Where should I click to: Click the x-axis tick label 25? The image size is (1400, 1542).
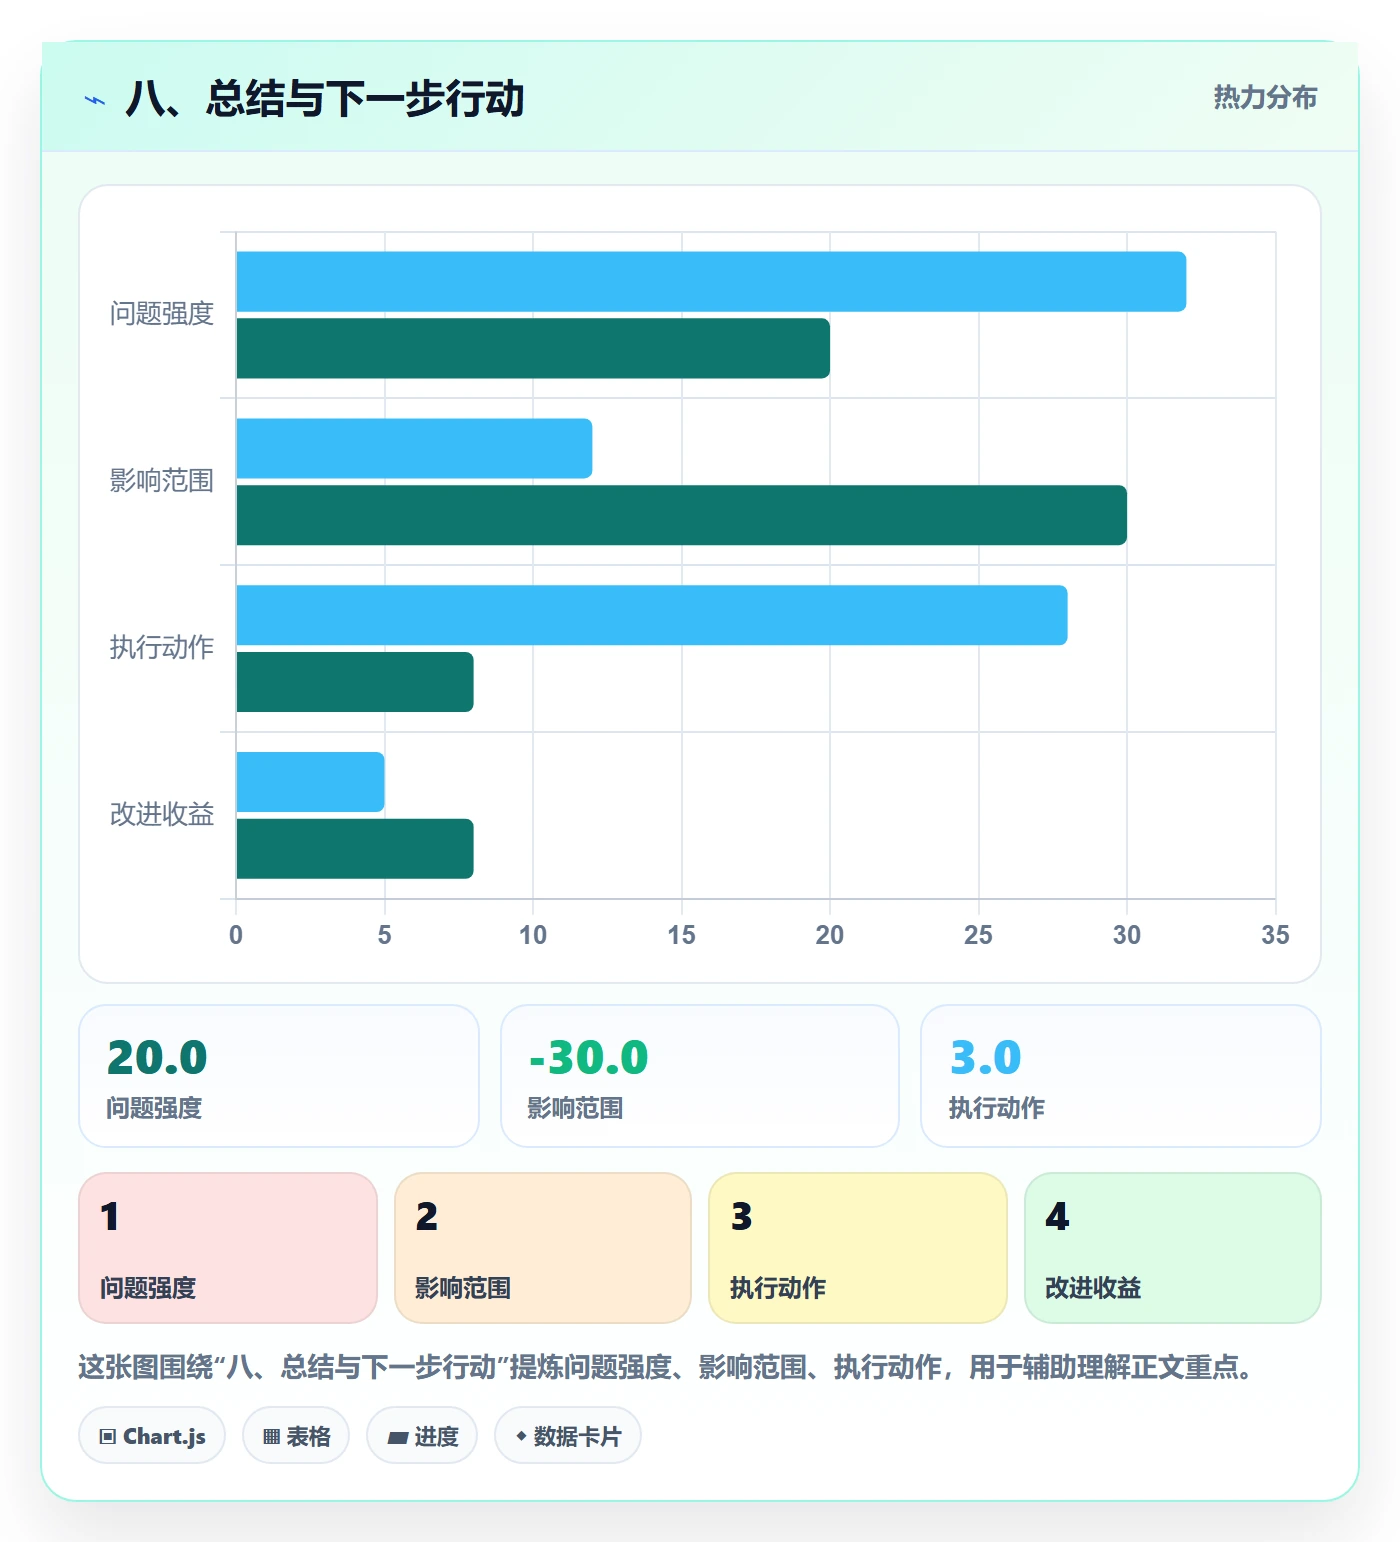(x=978, y=935)
